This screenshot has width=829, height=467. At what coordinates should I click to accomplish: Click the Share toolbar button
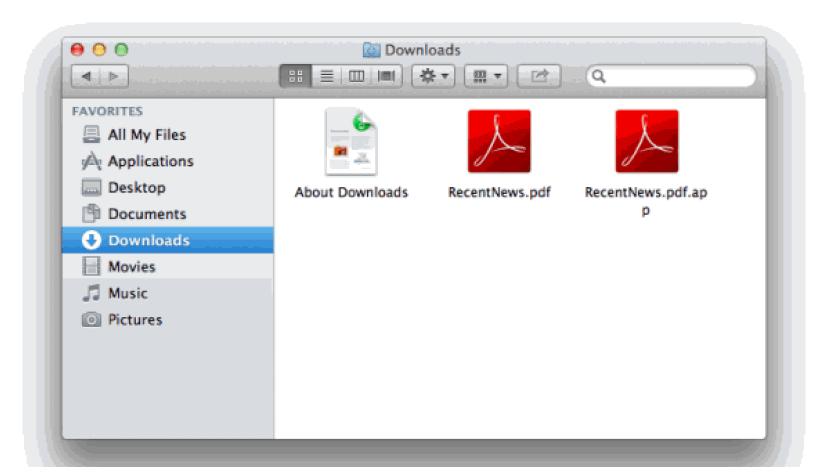(x=539, y=76)
